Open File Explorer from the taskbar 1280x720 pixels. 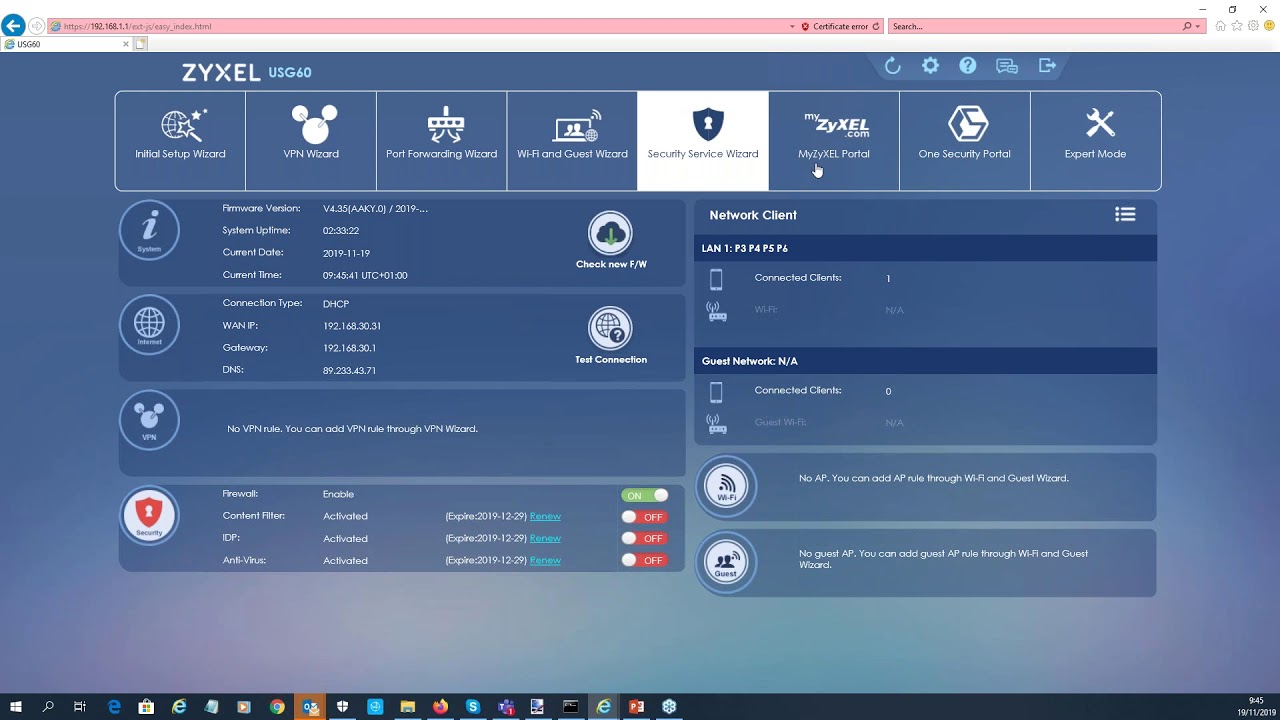pos(407,707)
